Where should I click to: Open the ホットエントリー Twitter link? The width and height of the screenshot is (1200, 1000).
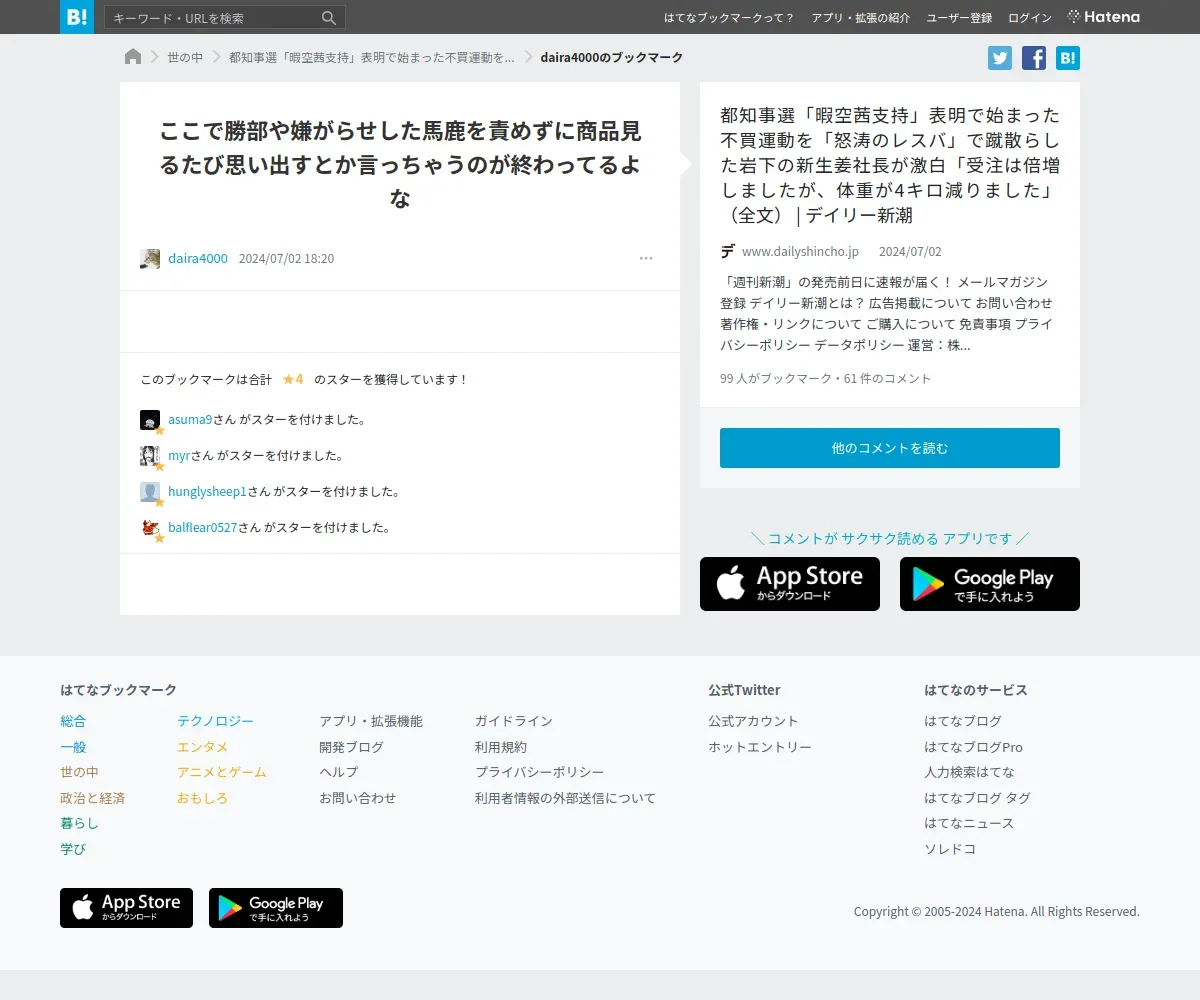point(760,747)
